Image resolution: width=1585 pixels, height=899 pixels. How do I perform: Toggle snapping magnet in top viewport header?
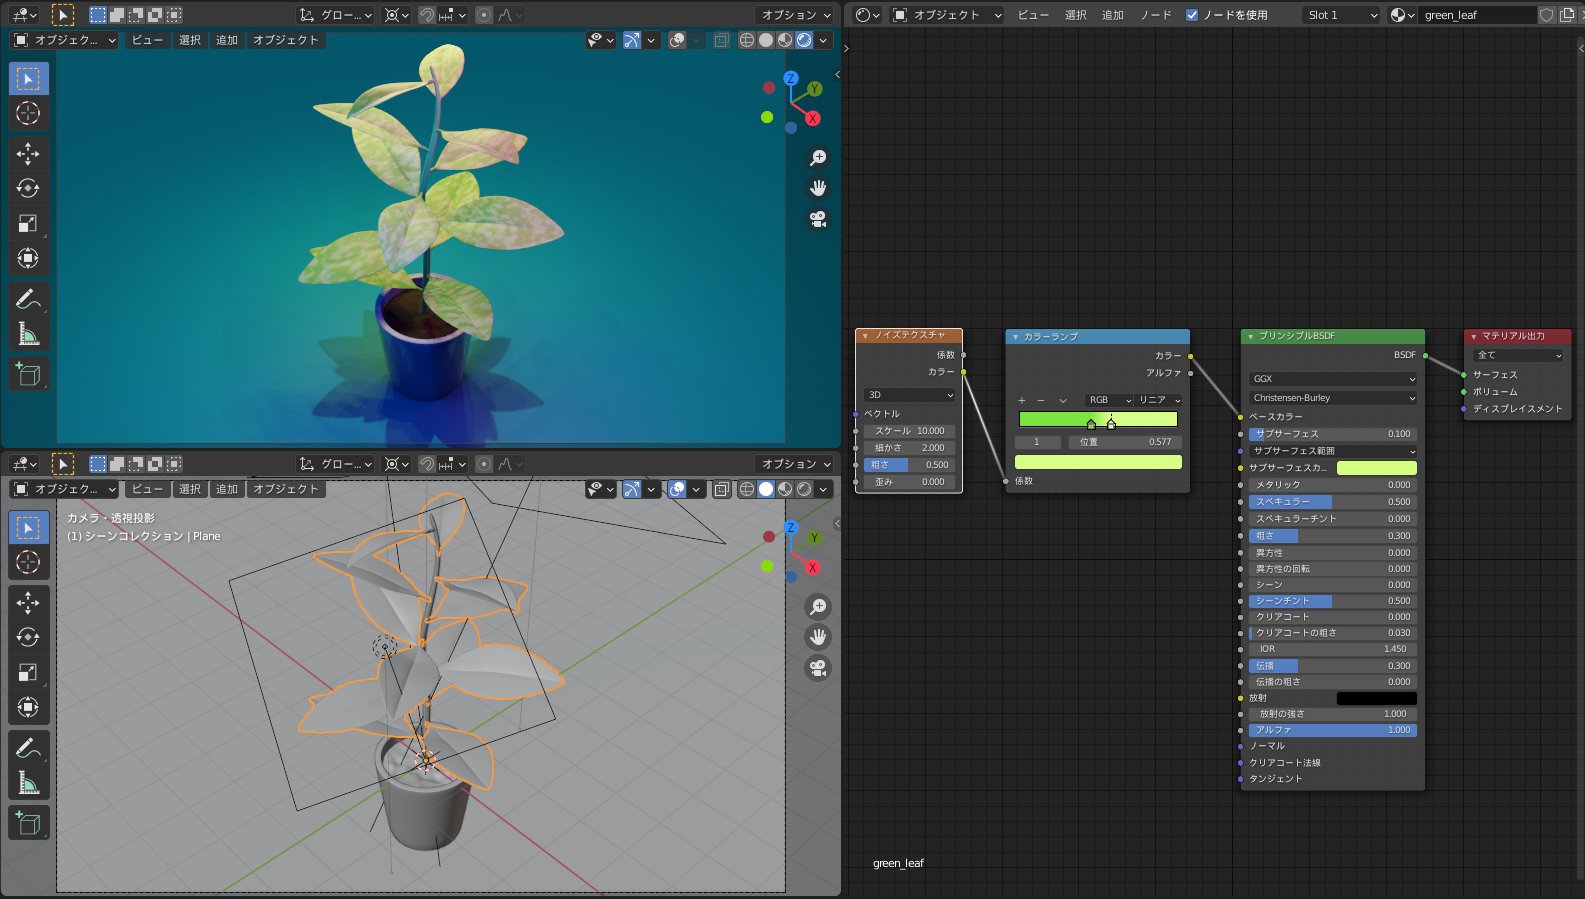[427, 15]
